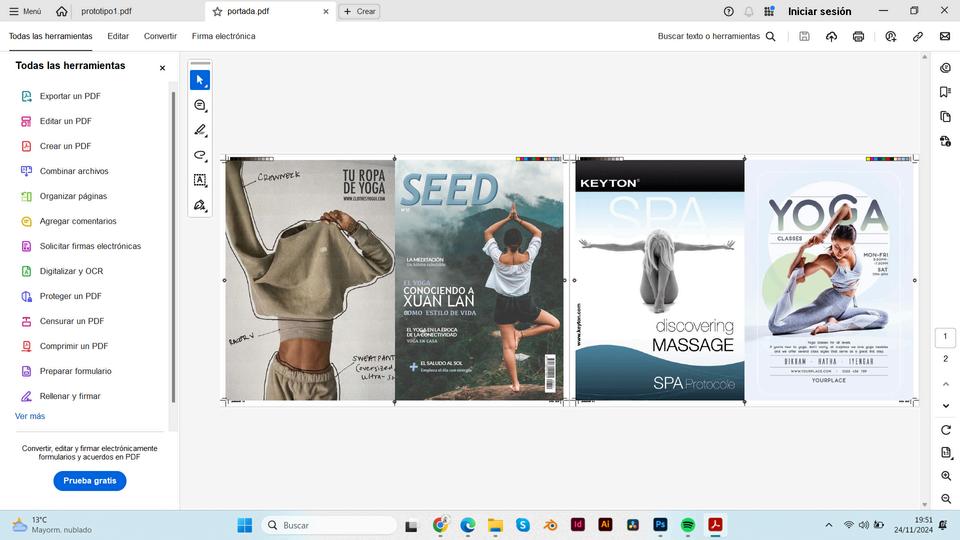
Task: Click the send by email icon
Action: click(x=945, y=36)
